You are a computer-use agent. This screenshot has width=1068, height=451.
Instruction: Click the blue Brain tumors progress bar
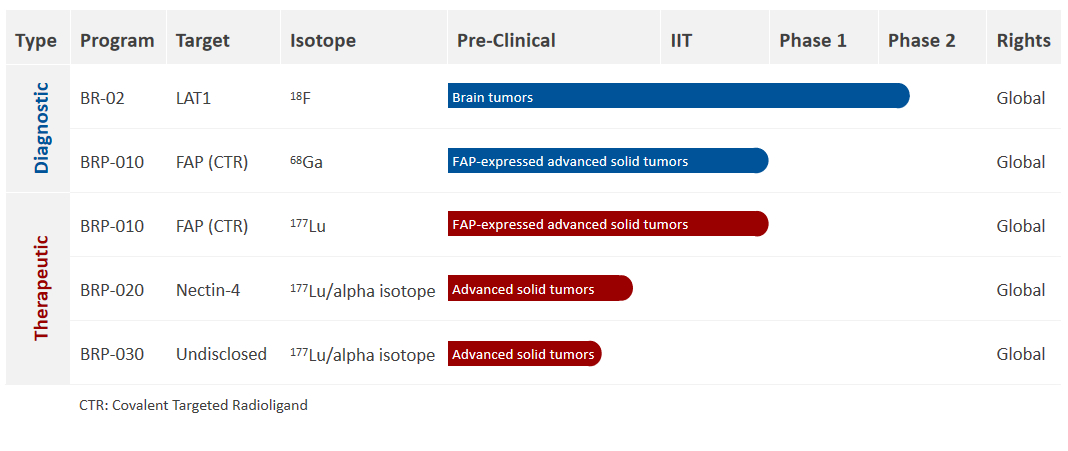coord(678,96)
